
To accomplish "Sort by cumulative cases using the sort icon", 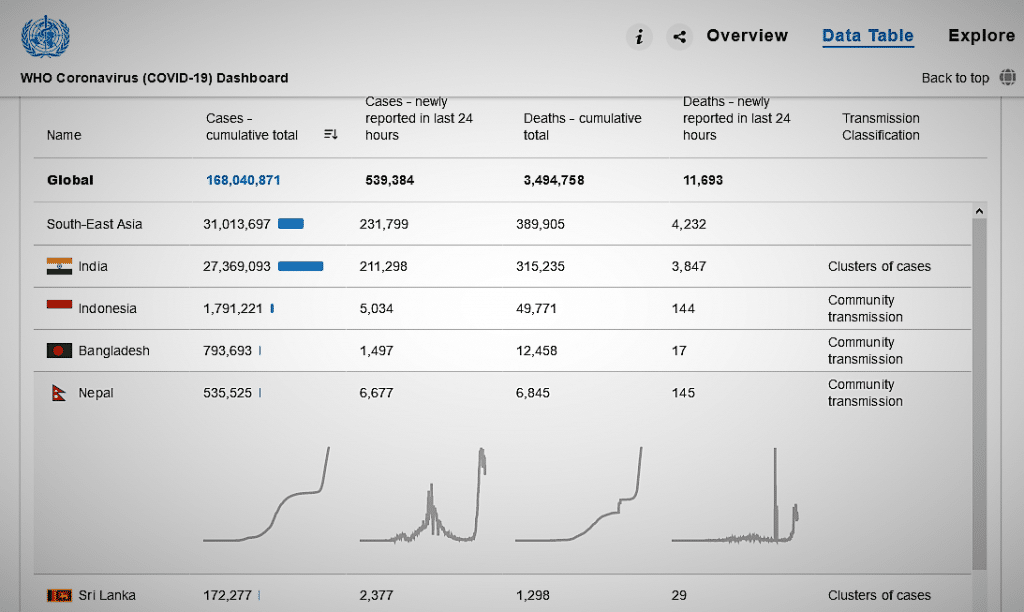I will pyautogui.click(x=331, y=135).
